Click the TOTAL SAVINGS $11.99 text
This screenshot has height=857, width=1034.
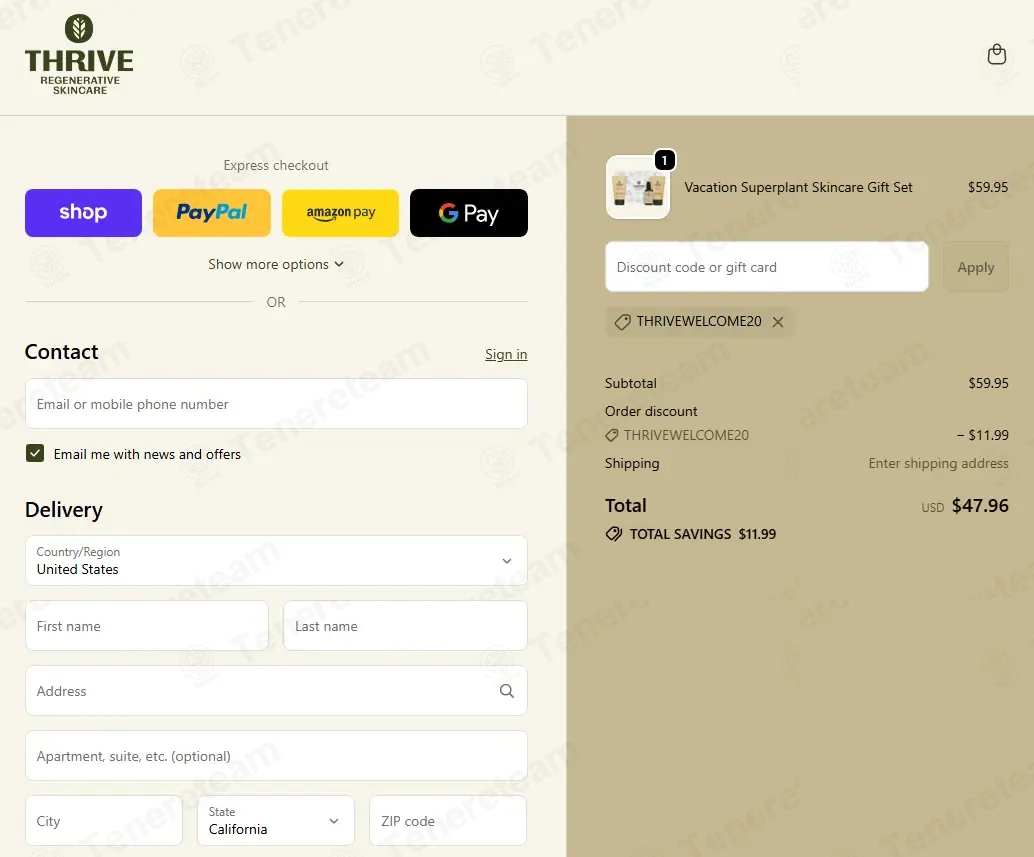coord(702,534)
